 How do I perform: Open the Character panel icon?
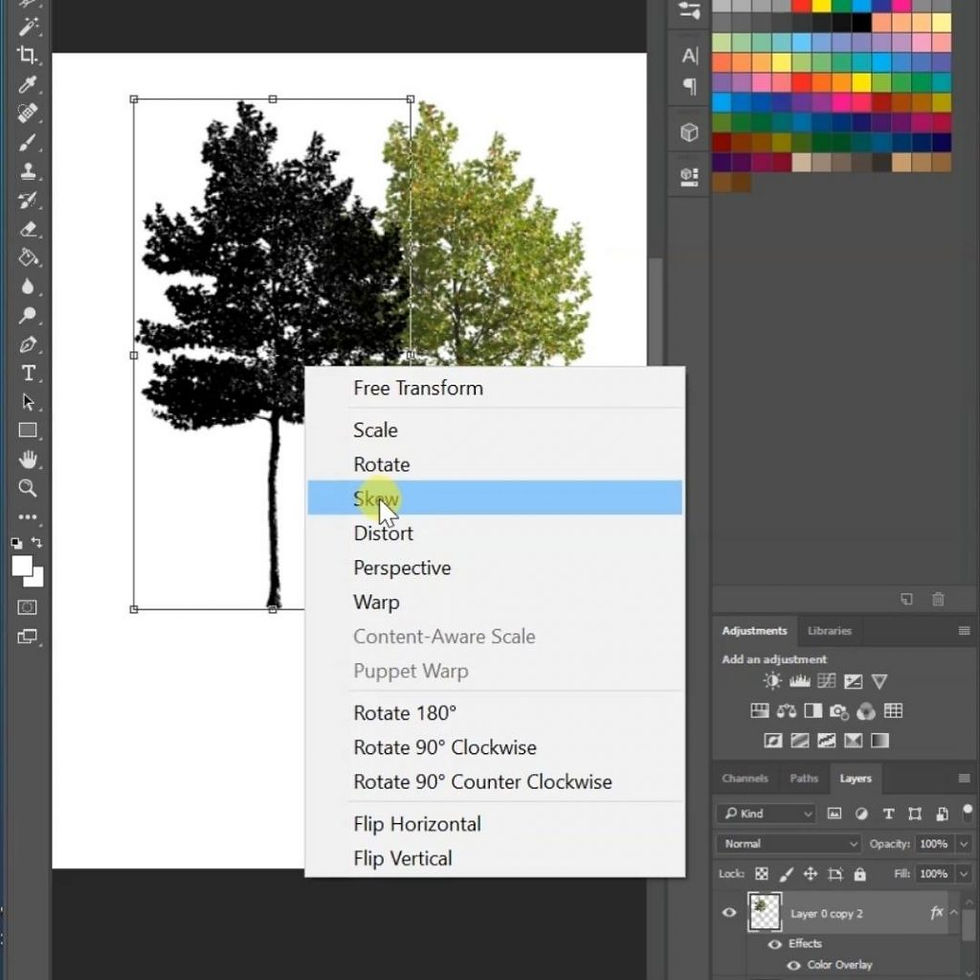click(689, 56)
